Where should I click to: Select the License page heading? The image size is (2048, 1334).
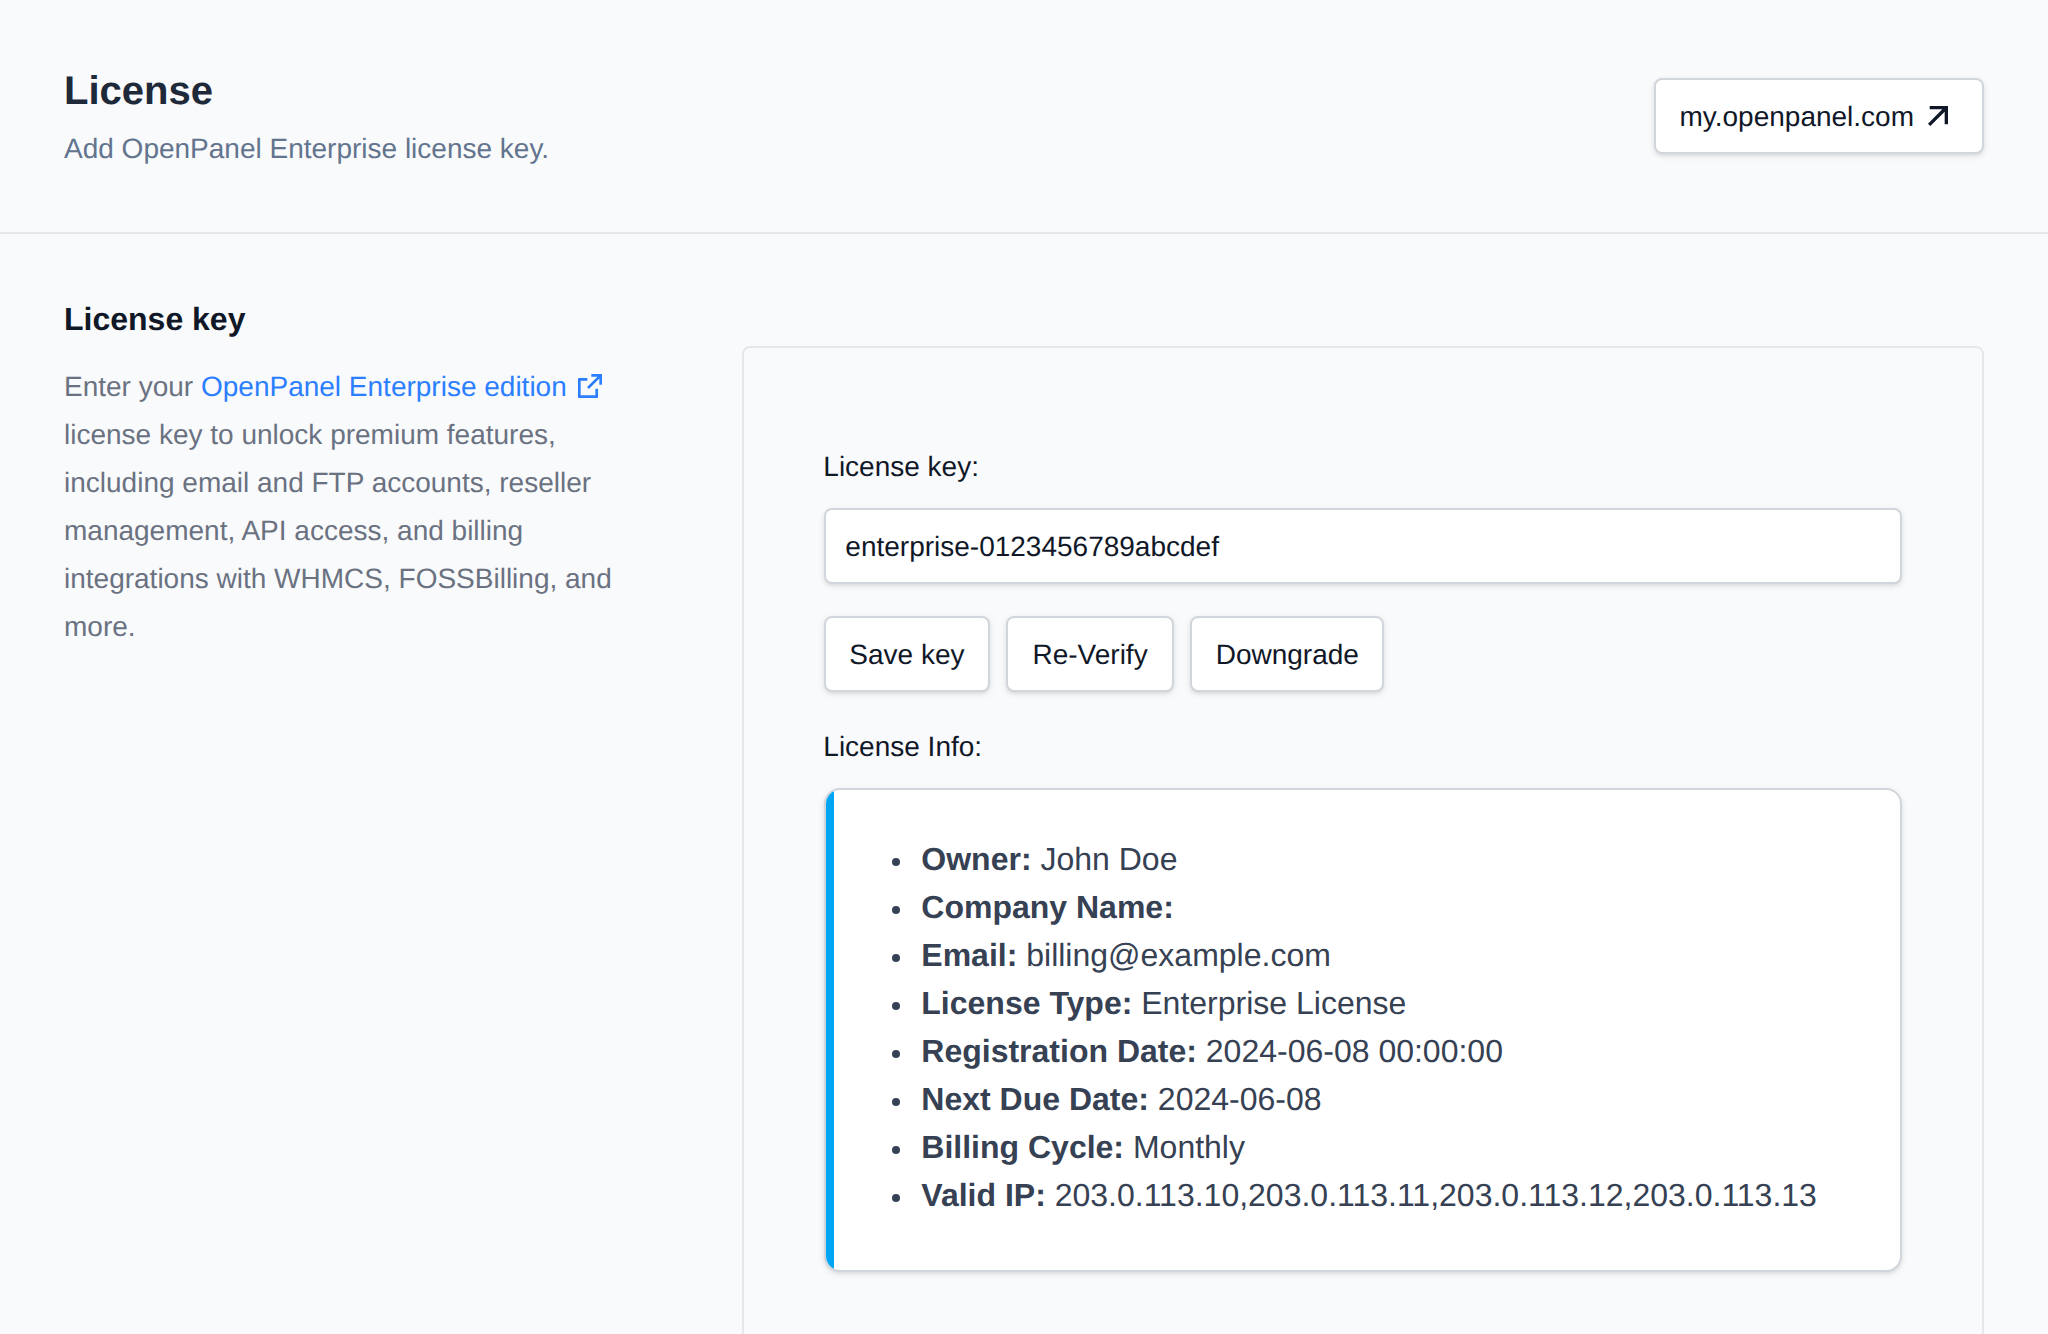139,91
